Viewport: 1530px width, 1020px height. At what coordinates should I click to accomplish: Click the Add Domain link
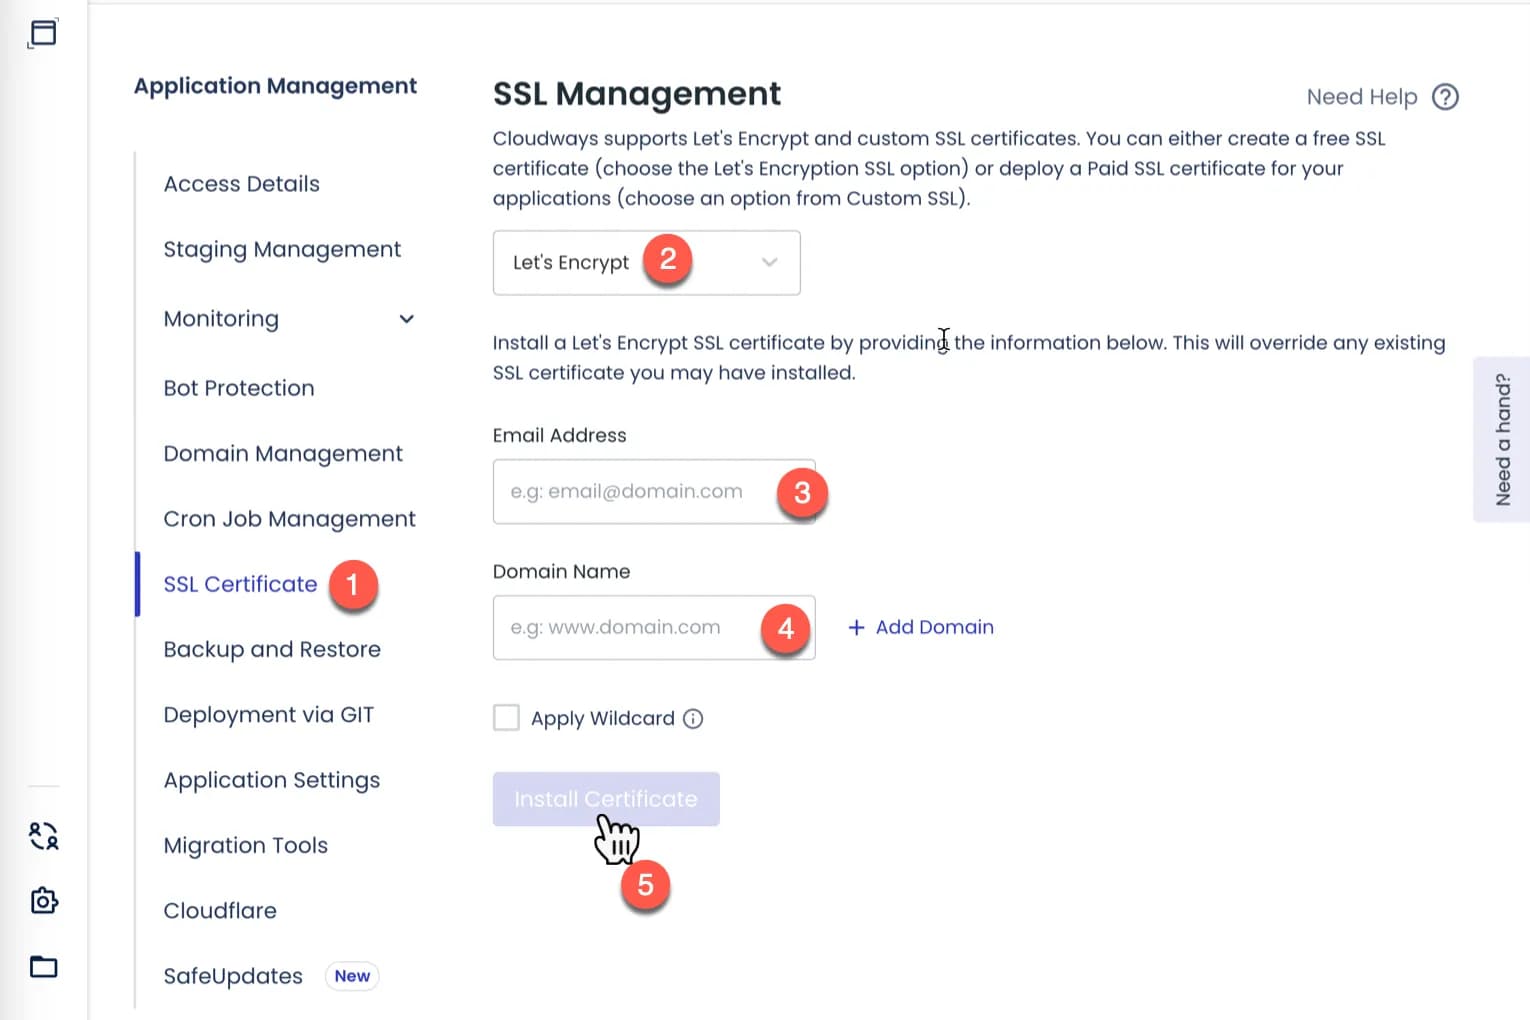point(934,627)
